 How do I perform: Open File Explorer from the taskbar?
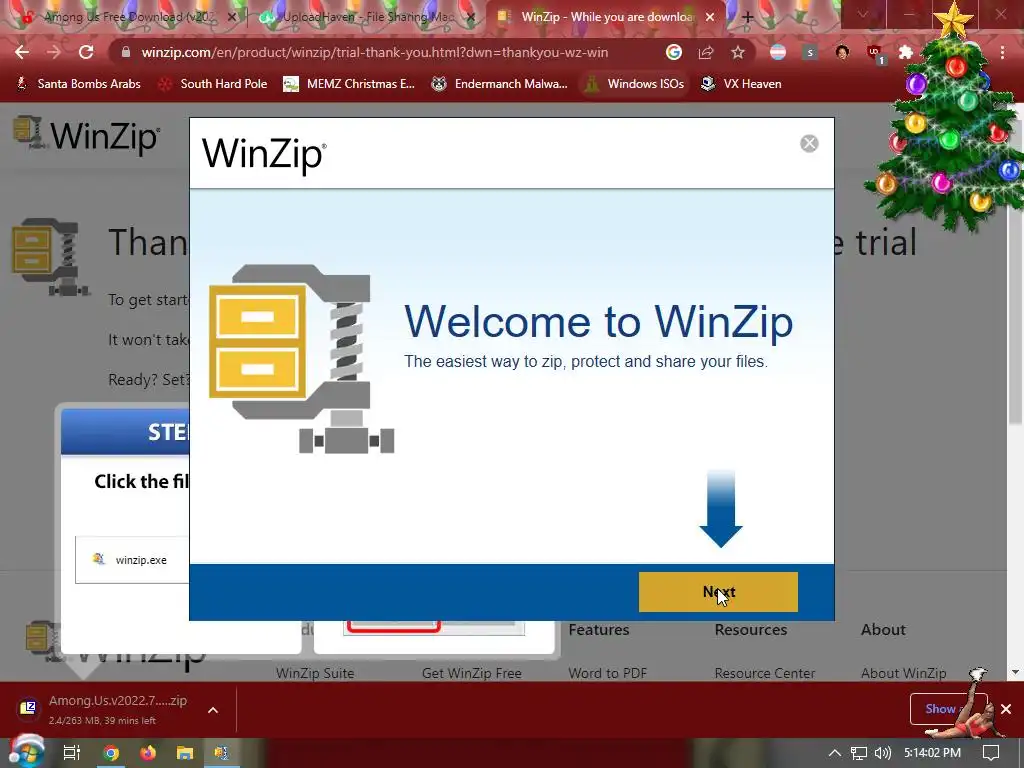click(x=185, y=753)
